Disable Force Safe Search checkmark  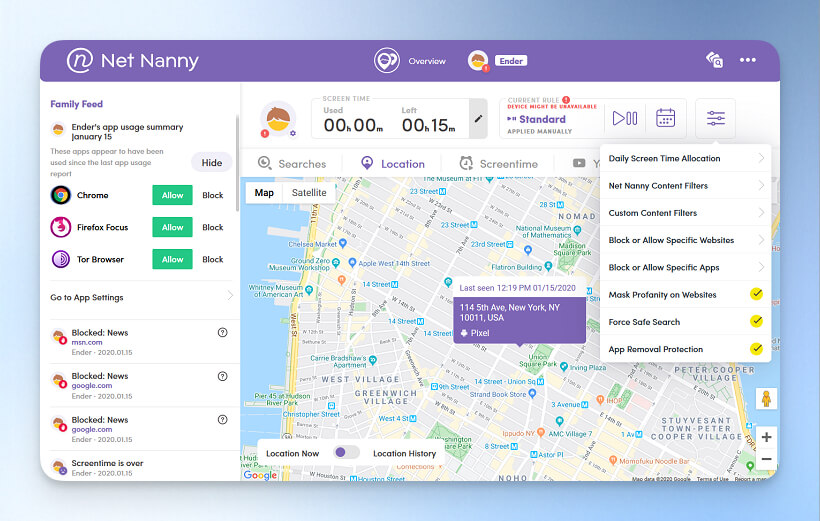[756, 322]
